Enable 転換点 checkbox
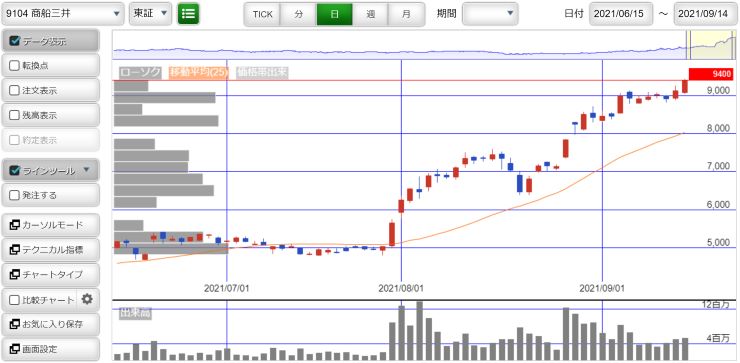Viewport: 740px width, 363px height. [14, 66]
